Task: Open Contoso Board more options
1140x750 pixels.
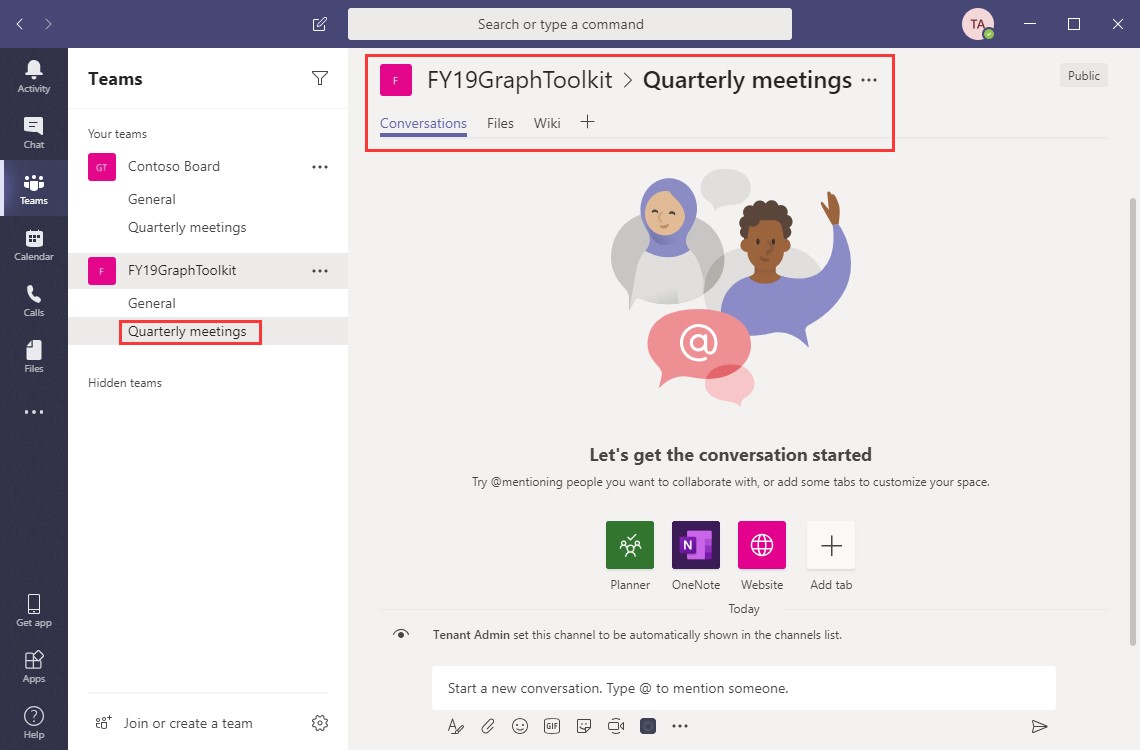Action: 320,166
